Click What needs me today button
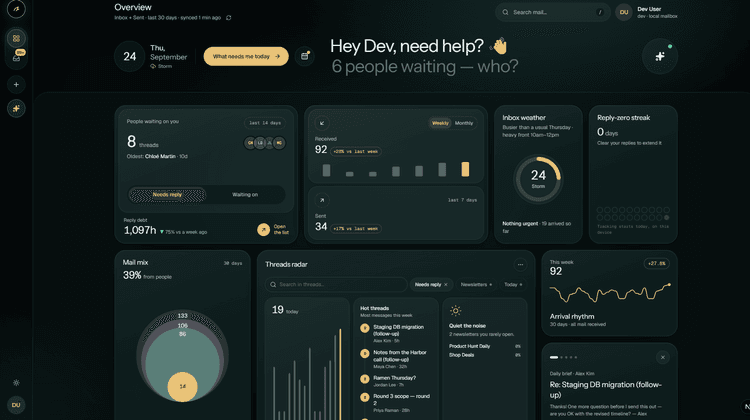 (x=246, y=56)
